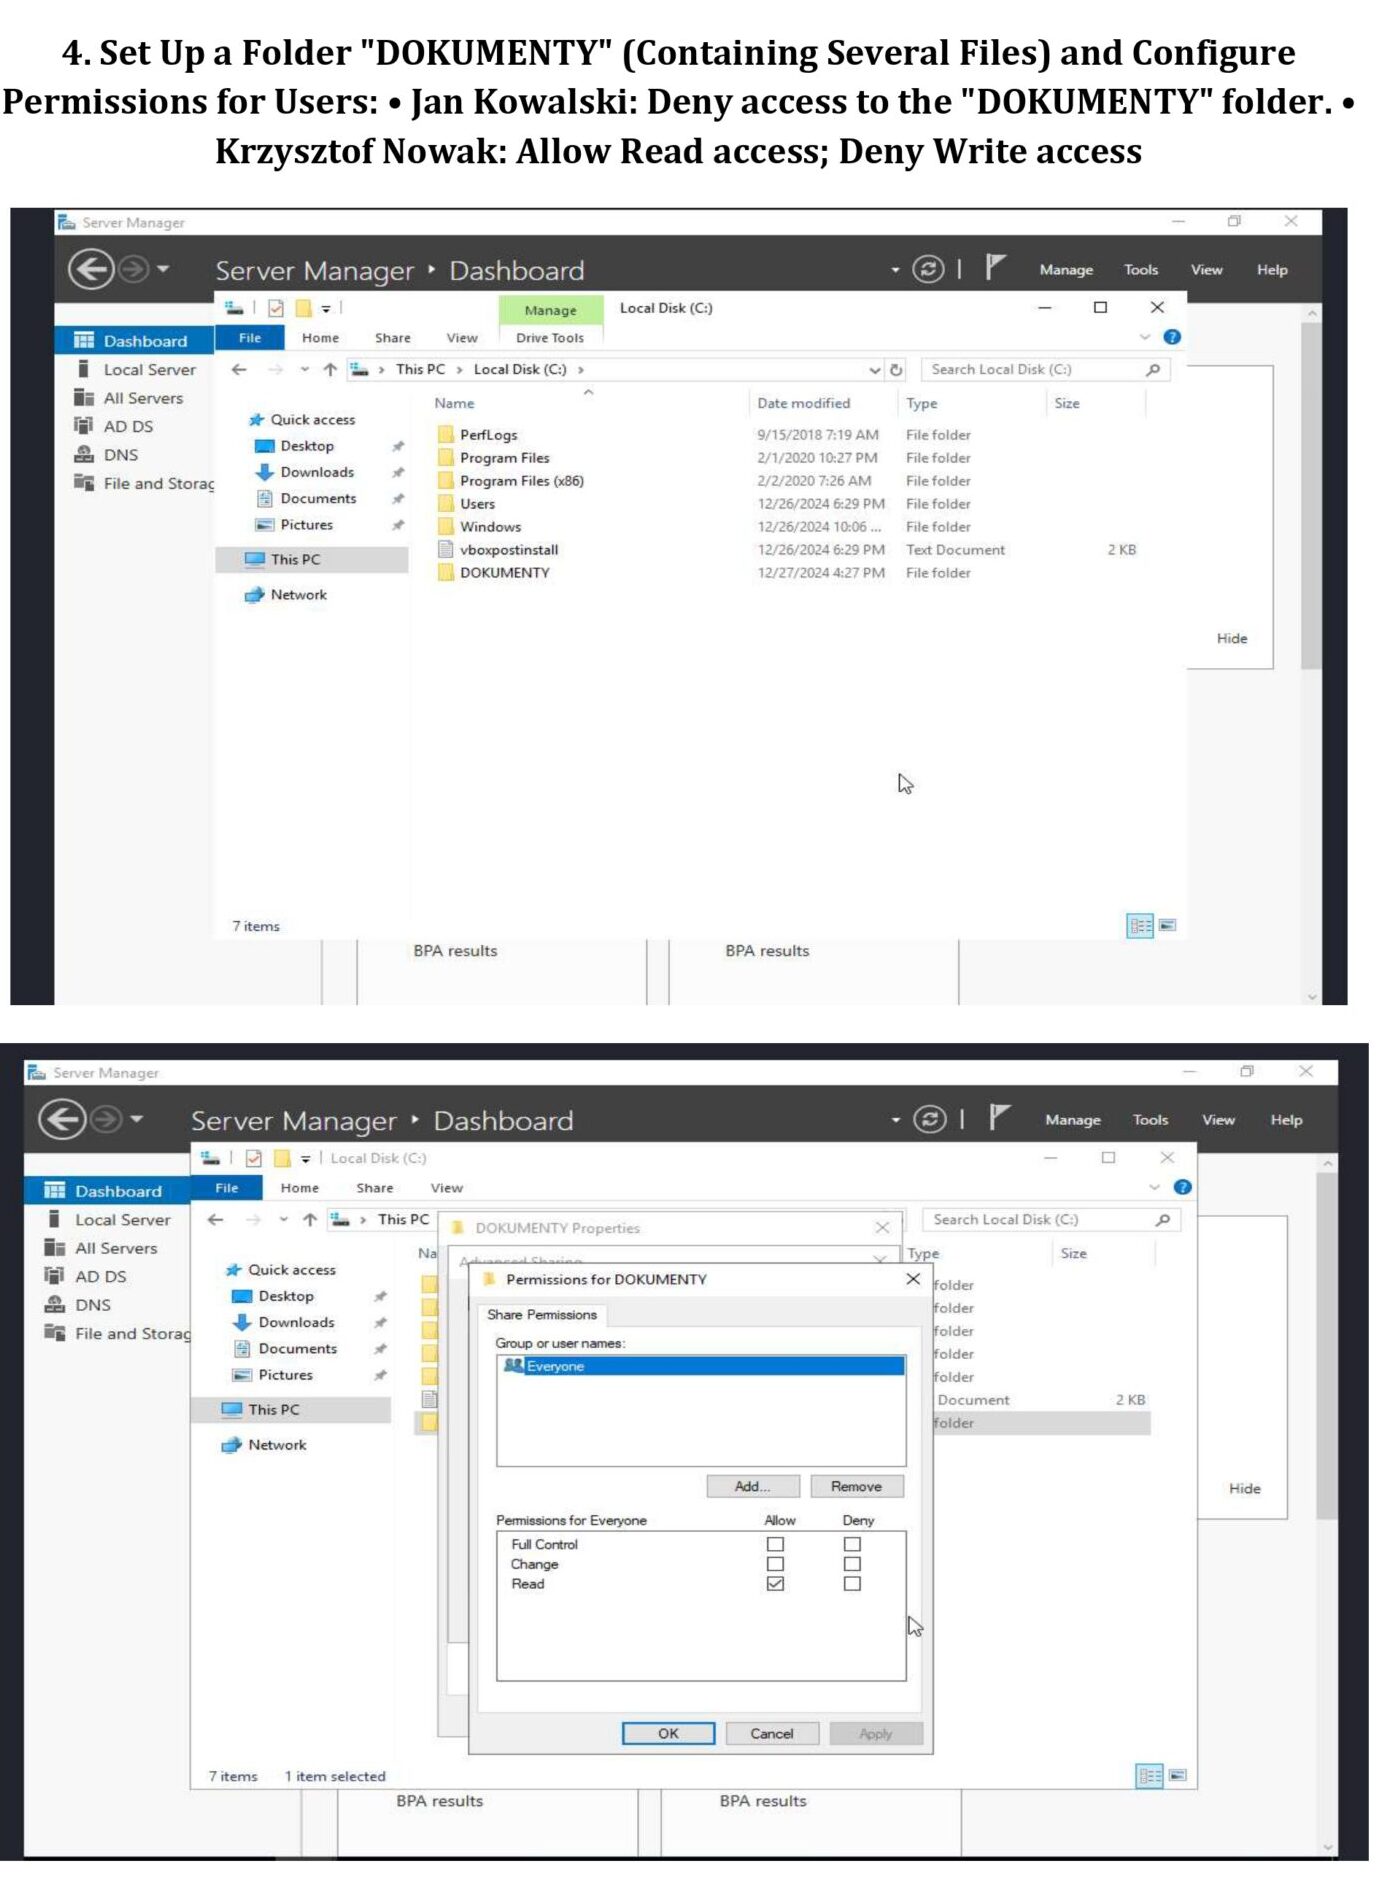Click the refresh button next to upper address bar

click(896, 370)
